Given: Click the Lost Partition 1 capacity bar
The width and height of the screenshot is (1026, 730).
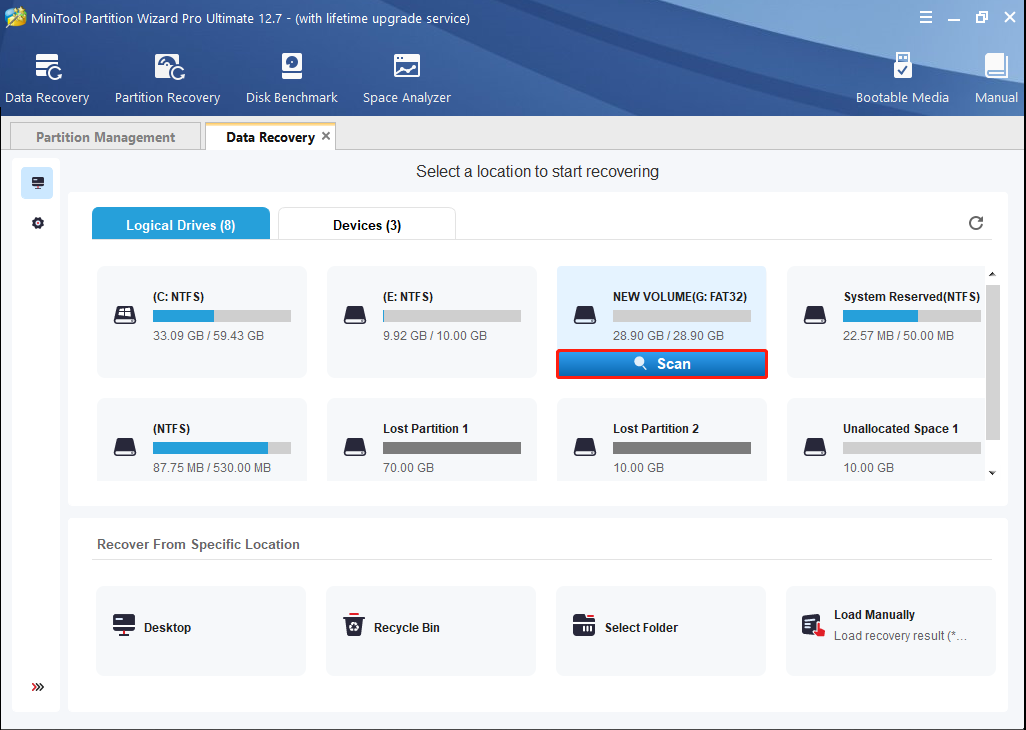Looking at the screenshot, I should pyautogui.click(x=451, y=448).
